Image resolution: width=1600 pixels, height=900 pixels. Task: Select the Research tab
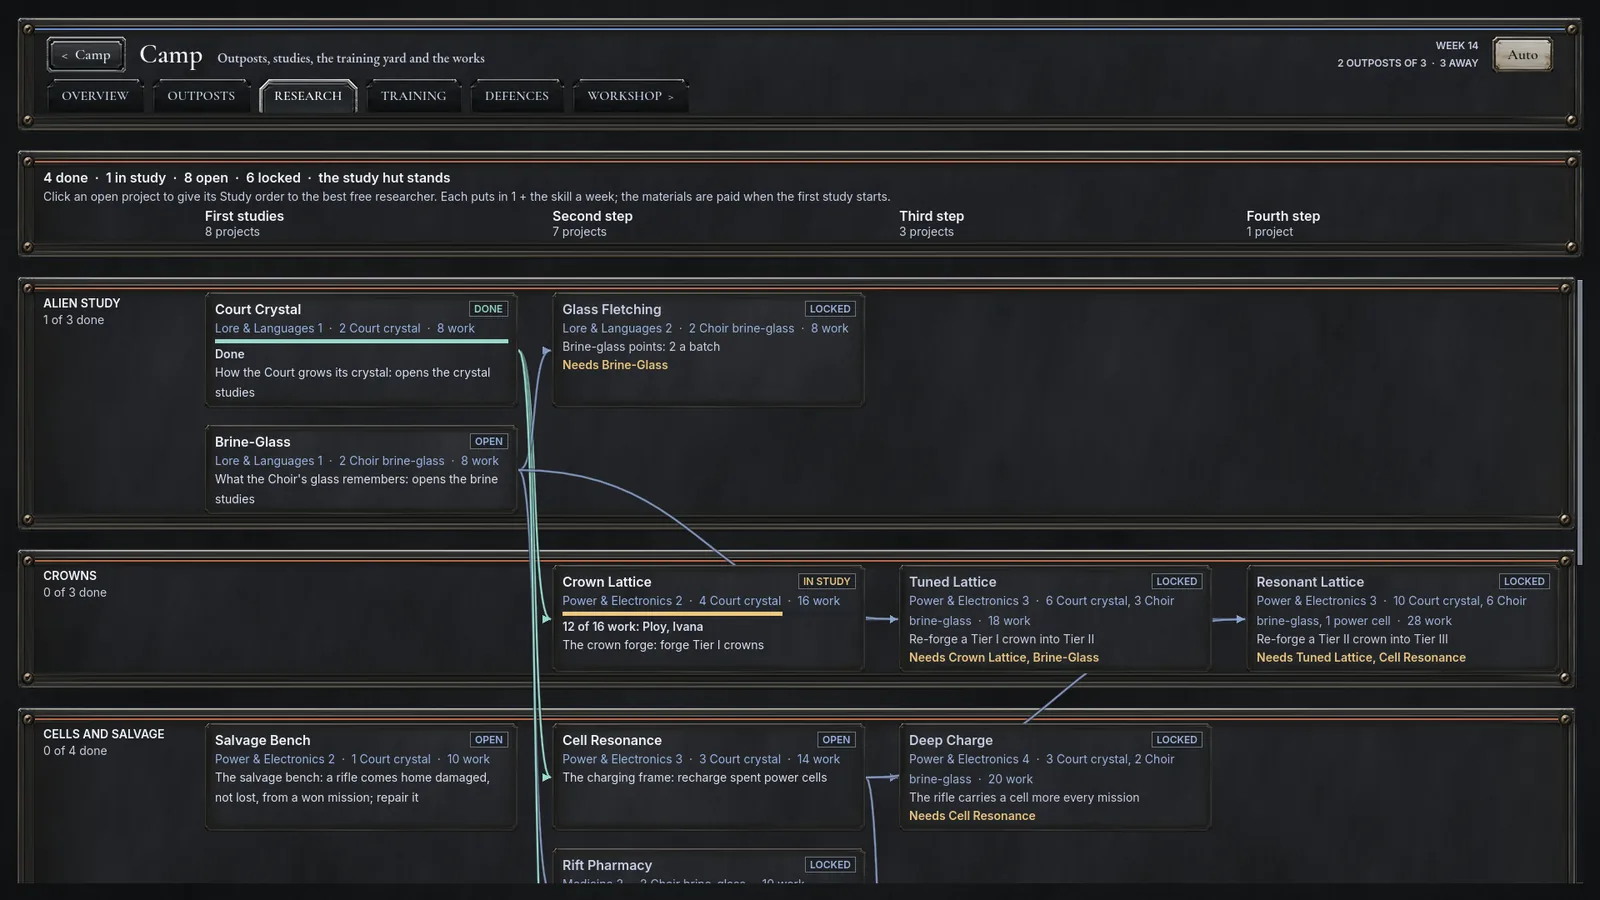pyautogui.click(x=308, y=96)
